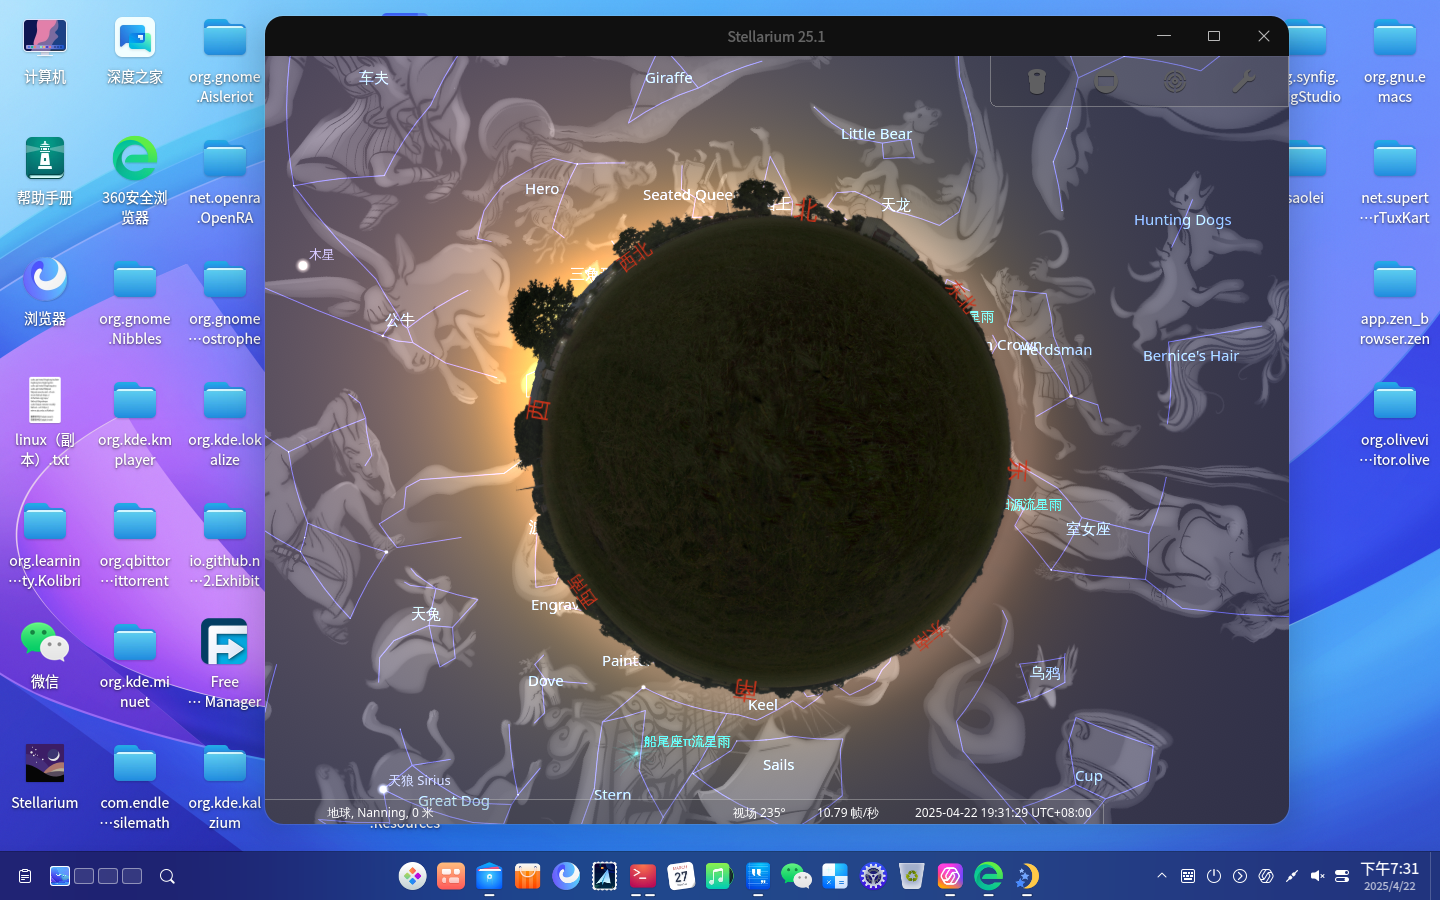This screenshot has width=1440, height=900.
Task: Toggle the muted volume tray icon
Action: 1317,876
